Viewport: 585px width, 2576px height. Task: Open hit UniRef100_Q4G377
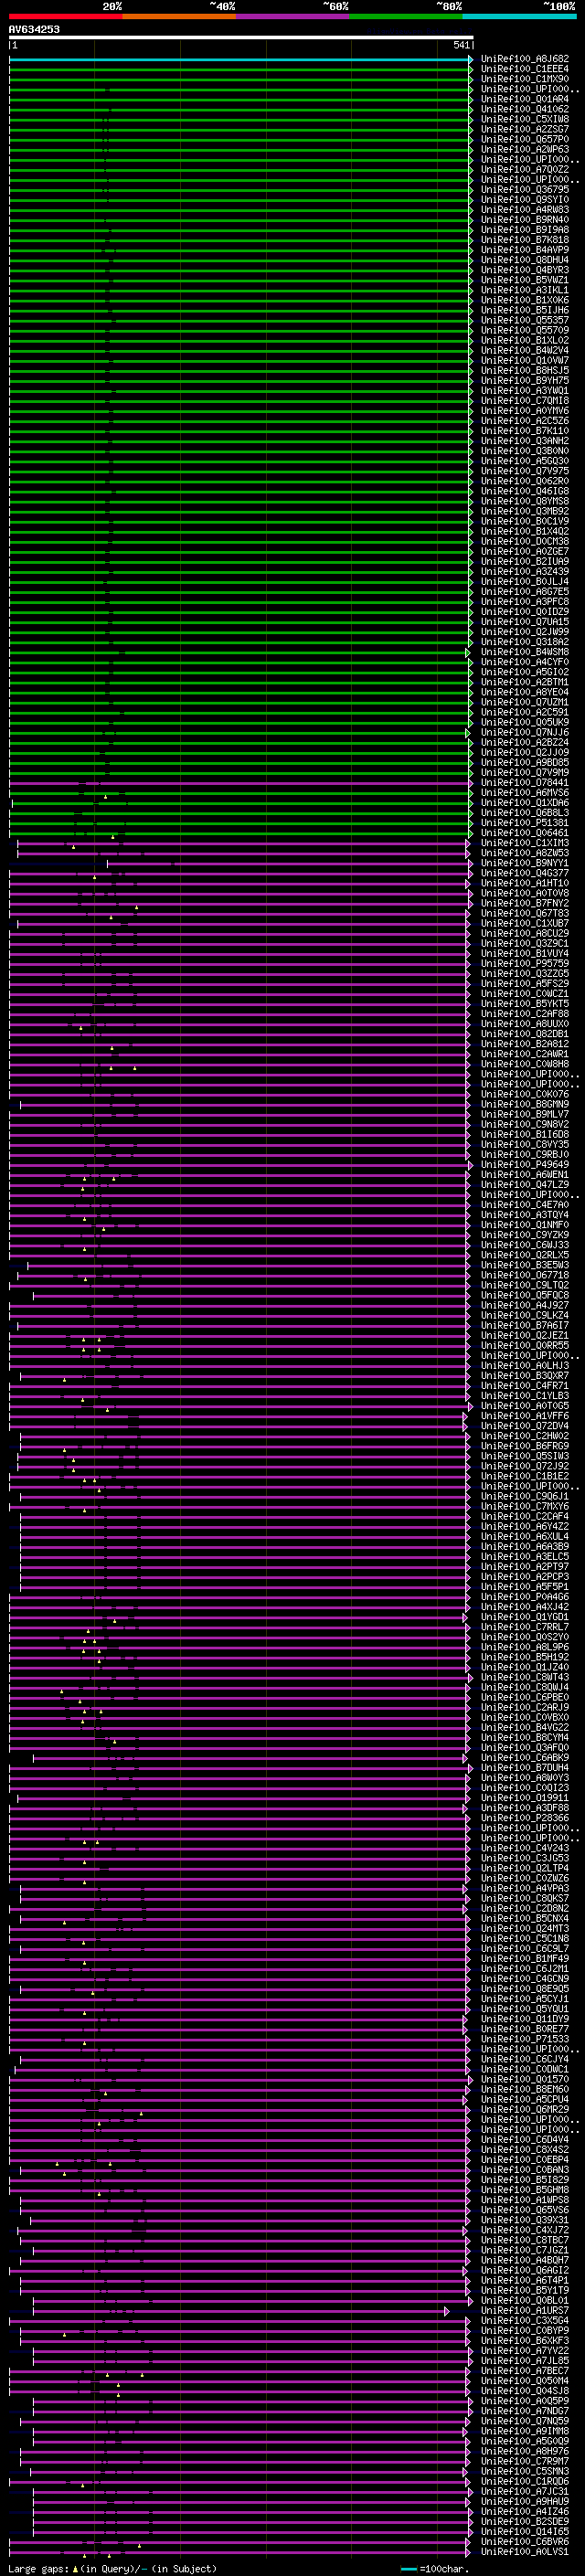(x=525, y=873)
